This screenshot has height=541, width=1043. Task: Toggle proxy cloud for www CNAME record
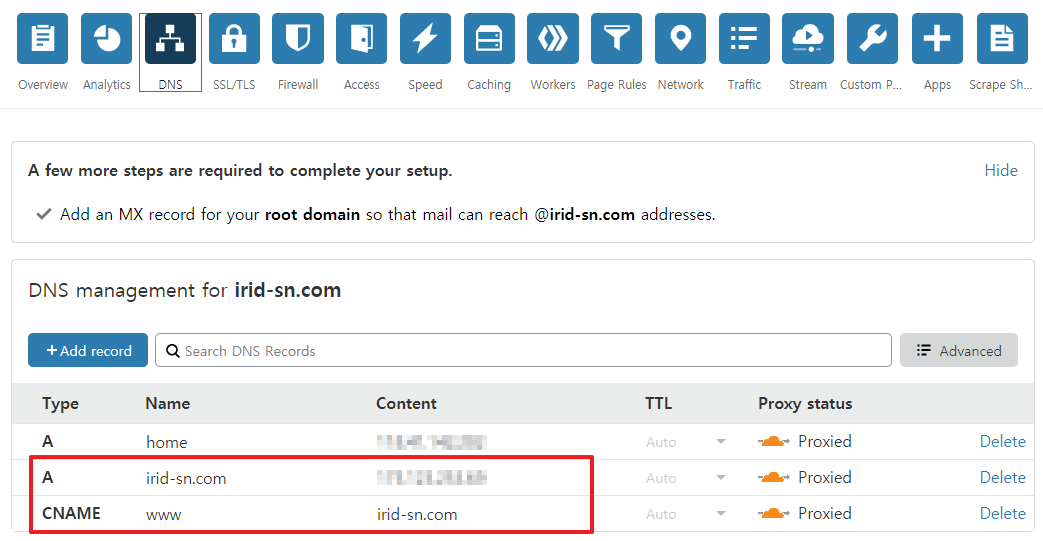point(774,513)
